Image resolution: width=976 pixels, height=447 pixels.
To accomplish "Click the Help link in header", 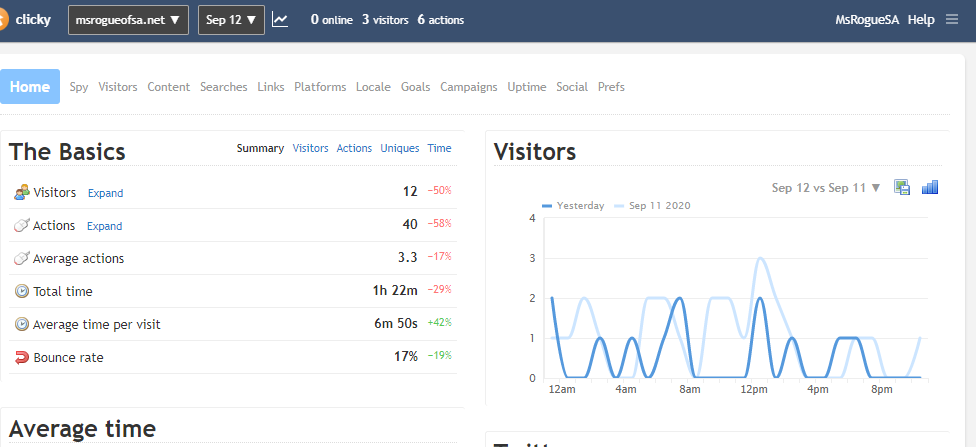I will [921, 20].
